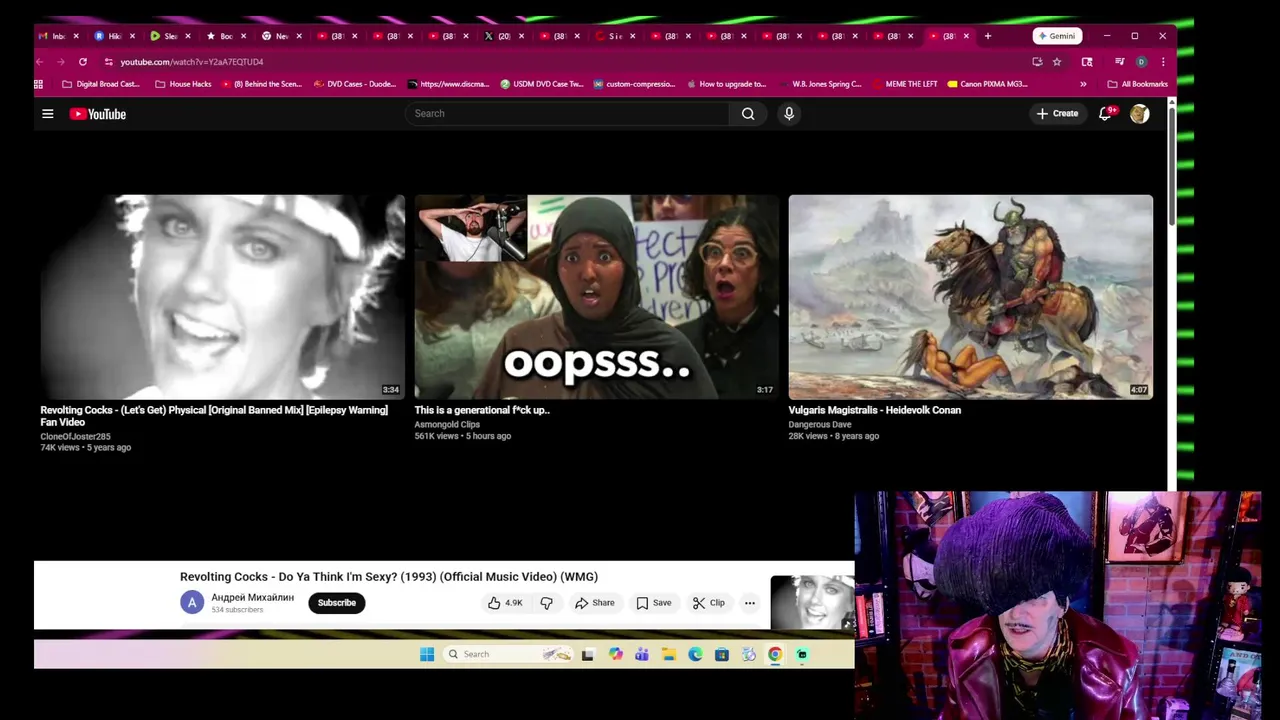Share the video
Viewport: 1280px width, 720px height.
coord(595,603)
